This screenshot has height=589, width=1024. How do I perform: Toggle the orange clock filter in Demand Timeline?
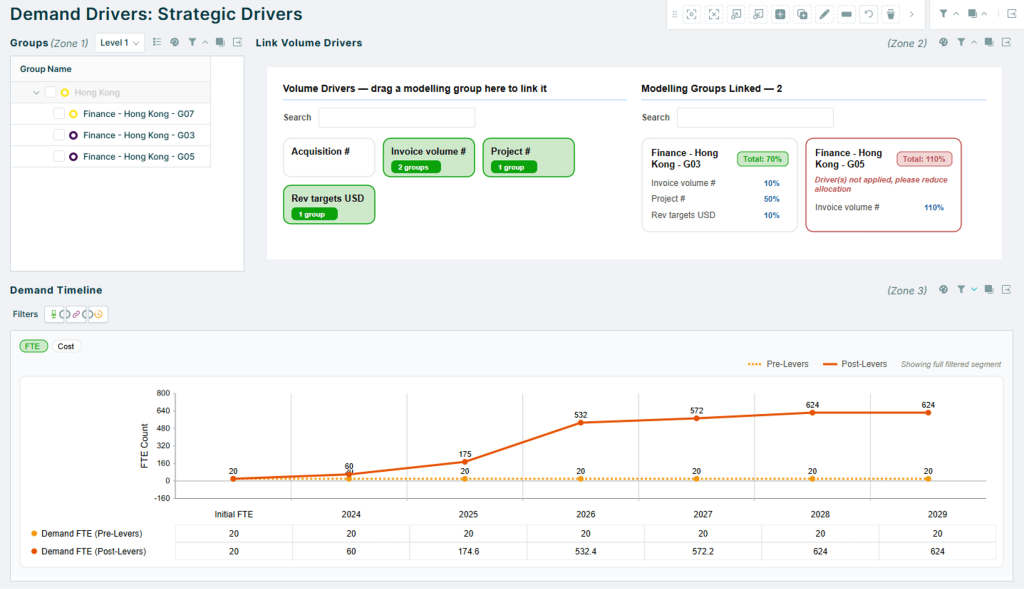click(96, 314)
